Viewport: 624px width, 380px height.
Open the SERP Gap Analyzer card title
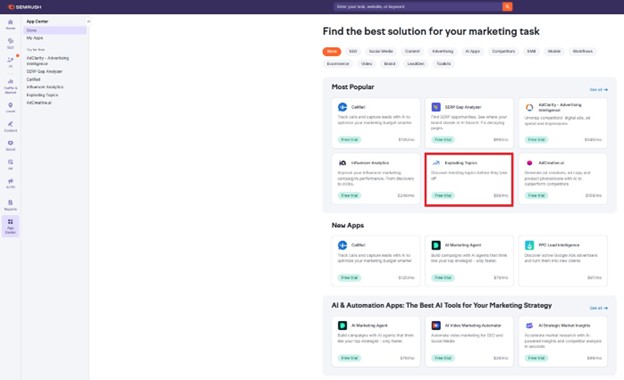463,107
